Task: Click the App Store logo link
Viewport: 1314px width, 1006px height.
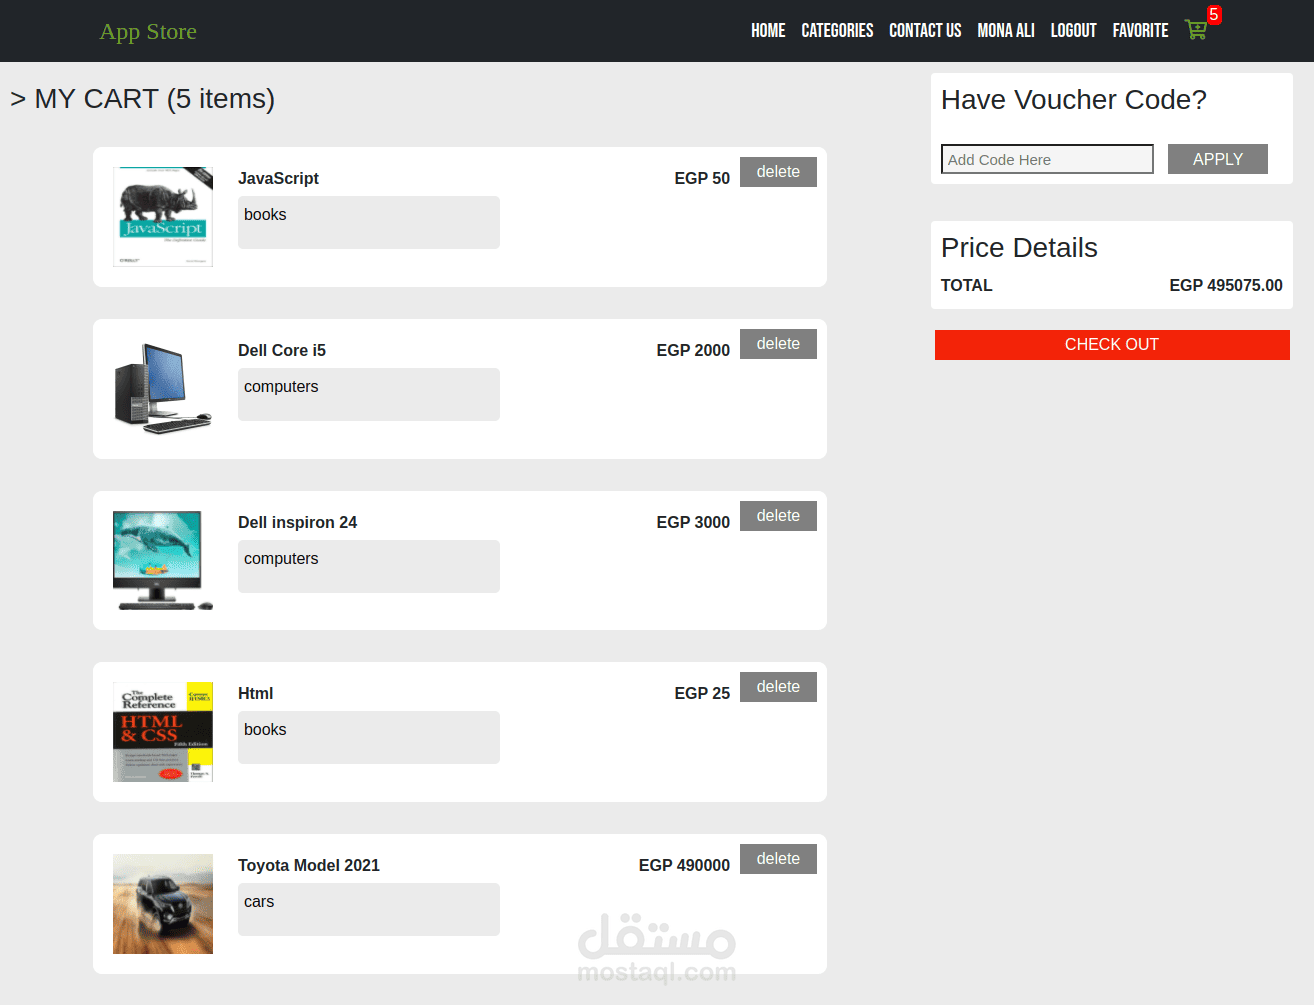Action: point(148,31)
